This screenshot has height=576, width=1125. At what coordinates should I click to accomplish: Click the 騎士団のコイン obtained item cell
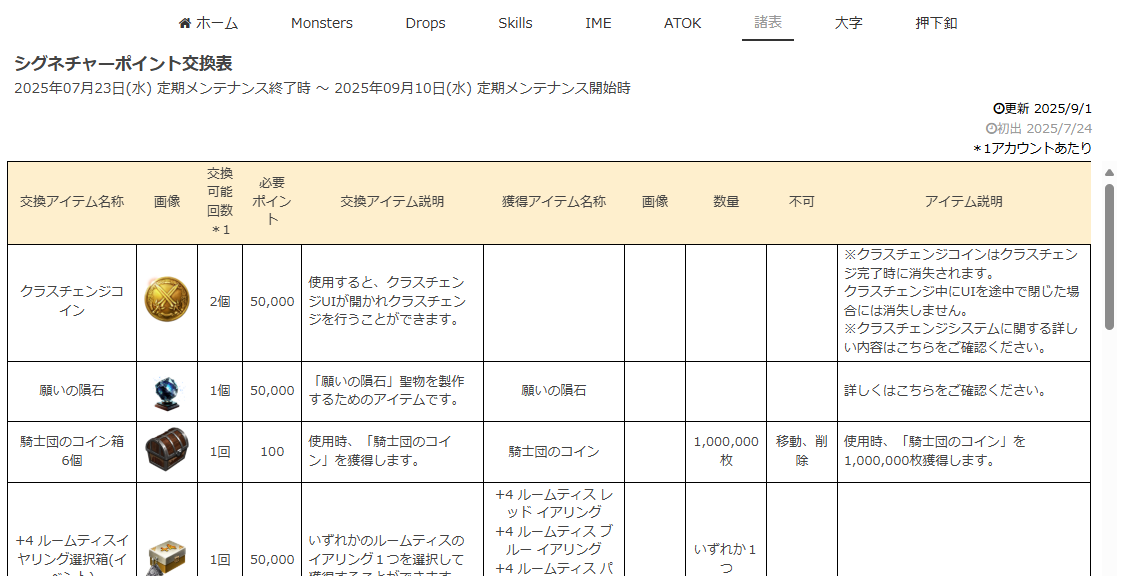tap(554, 451)
